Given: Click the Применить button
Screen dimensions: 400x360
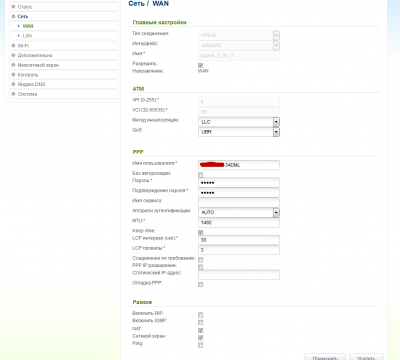Looking at the screenshot, I should (325, 357).
